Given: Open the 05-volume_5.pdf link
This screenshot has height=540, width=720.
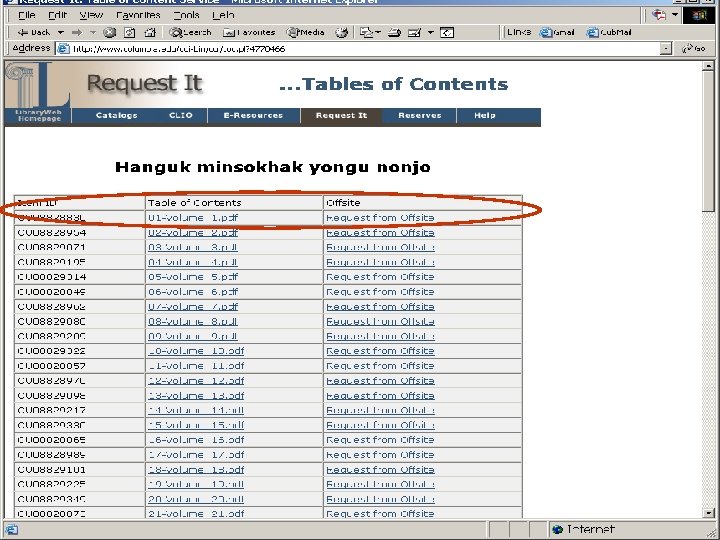Looking at the screenshot, I should tap(193, 277).
